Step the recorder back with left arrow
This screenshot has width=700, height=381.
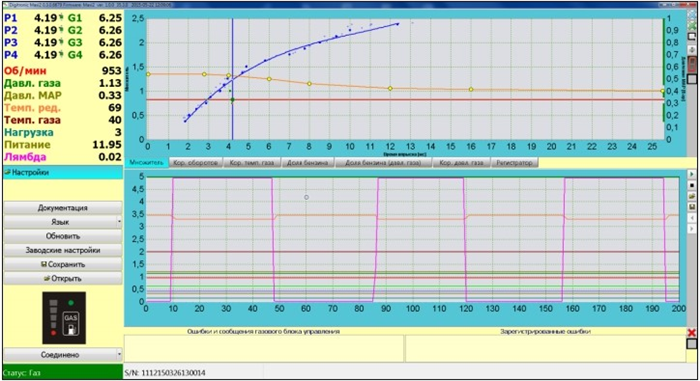(692, 218)
